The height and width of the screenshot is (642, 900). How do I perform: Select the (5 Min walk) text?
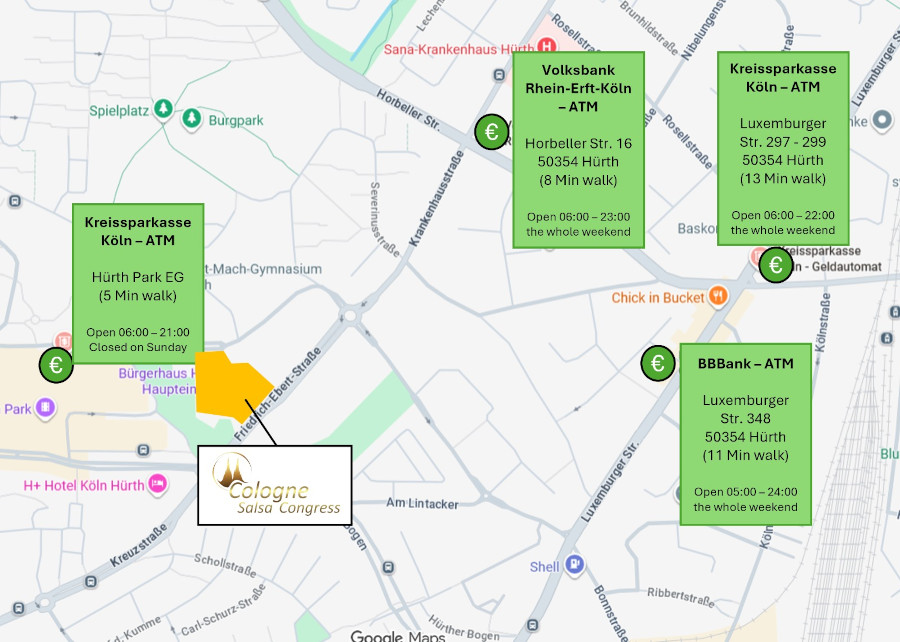point(138,295)
